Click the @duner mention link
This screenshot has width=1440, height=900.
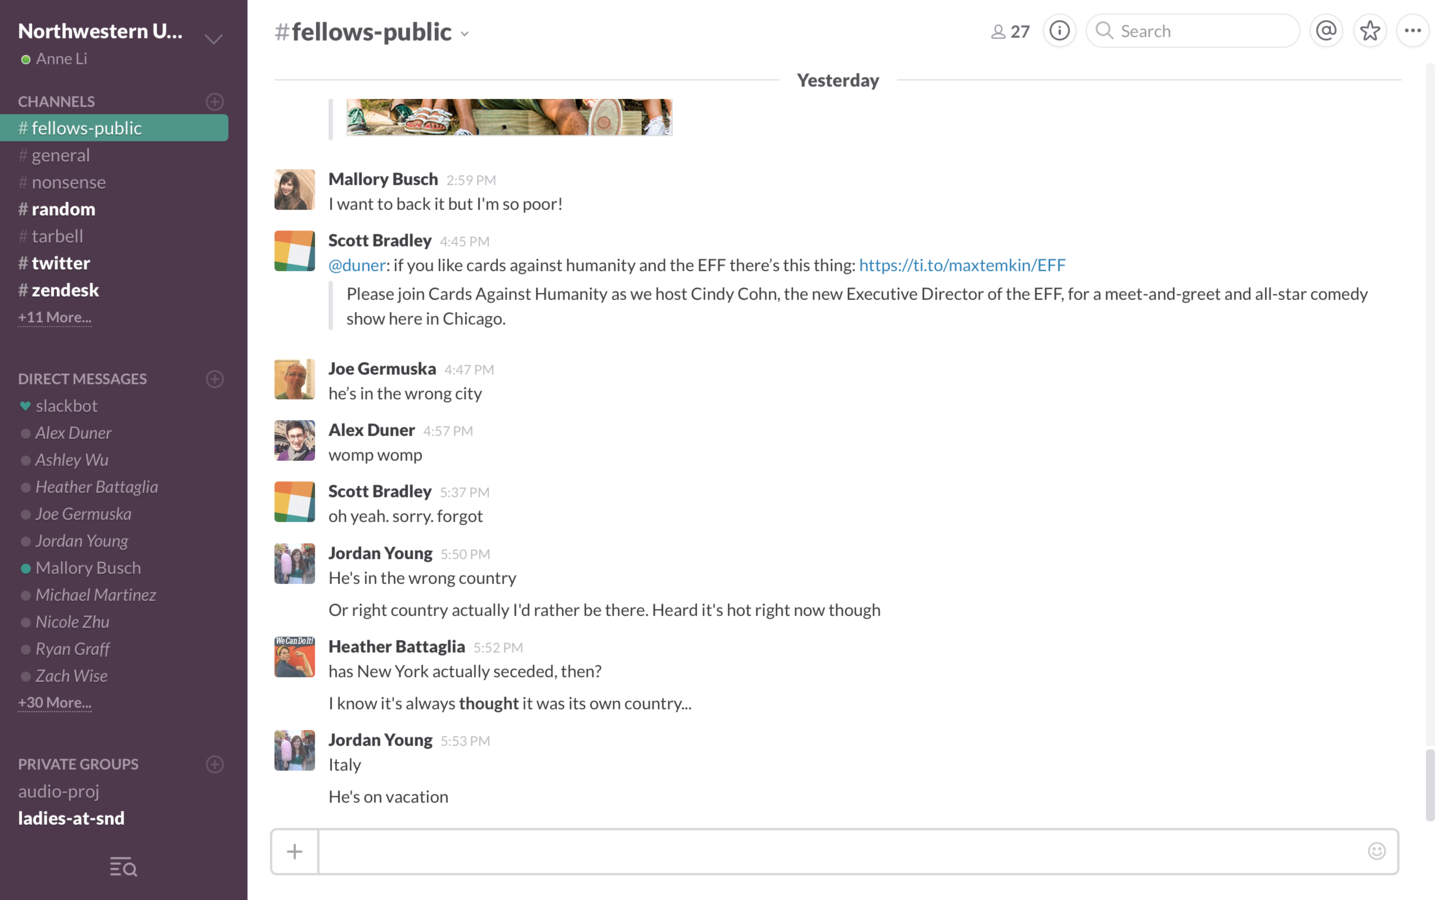coord(357,265)
